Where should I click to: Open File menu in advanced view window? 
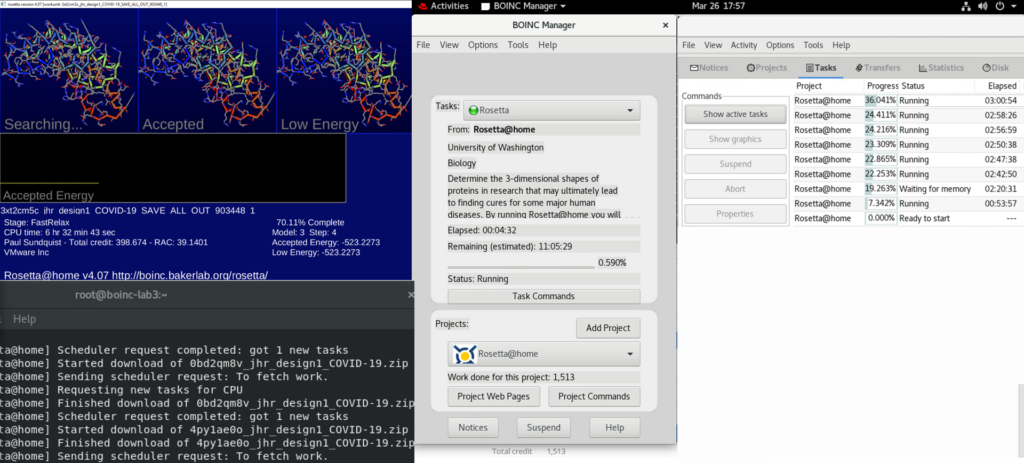[x=688, y=45]
